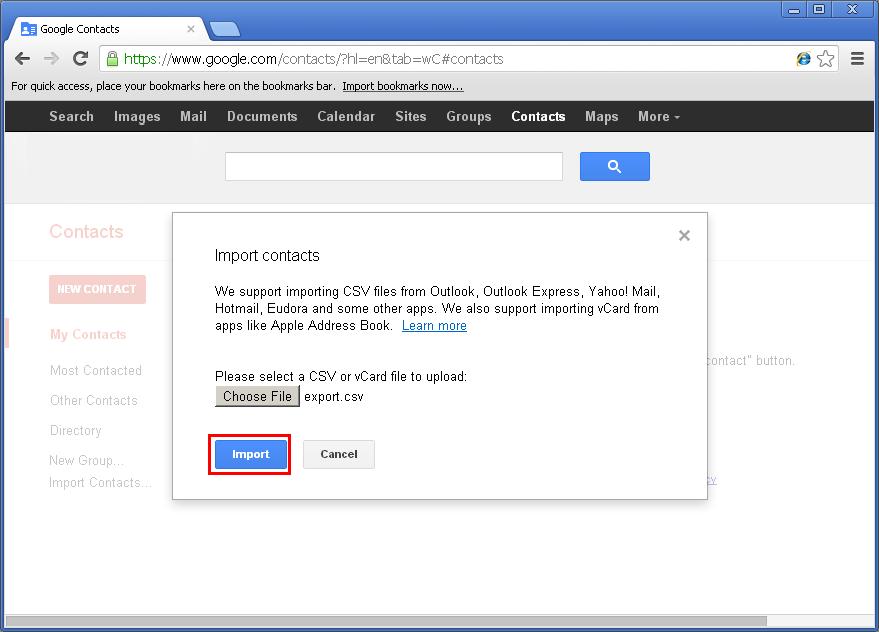
Task: Click the NEW CONTACT button
Action: tap(97, 288)
